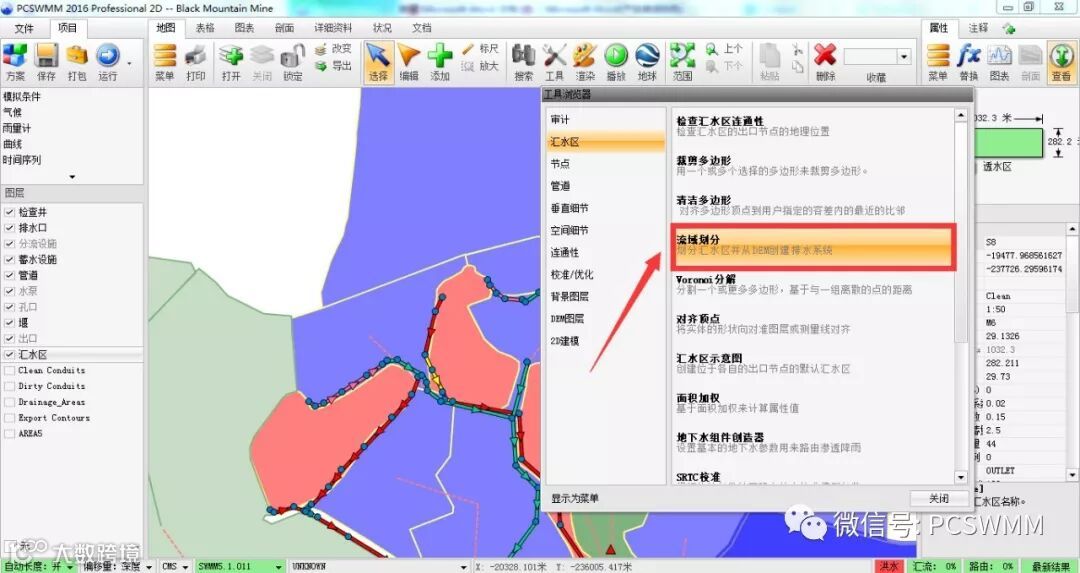Image resolution: width=1080 pixels, height=573 pixels.
Task: Click the 上个 previous zoom button
Action: [x=724, y=49]
